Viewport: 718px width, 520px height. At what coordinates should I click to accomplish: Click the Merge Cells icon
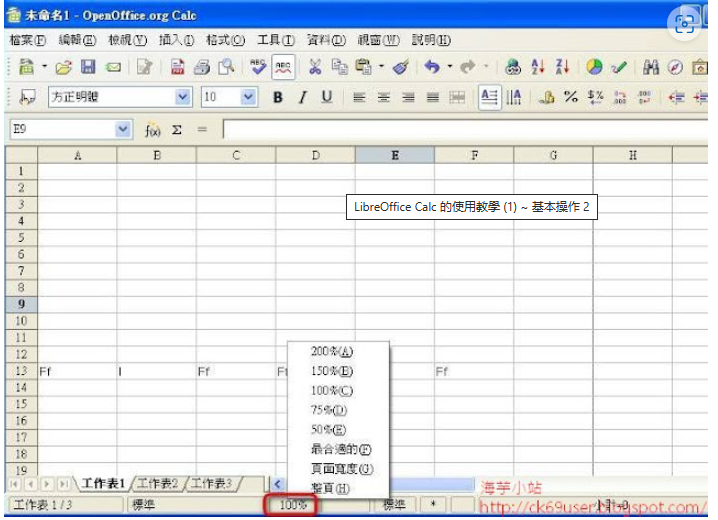457,97
